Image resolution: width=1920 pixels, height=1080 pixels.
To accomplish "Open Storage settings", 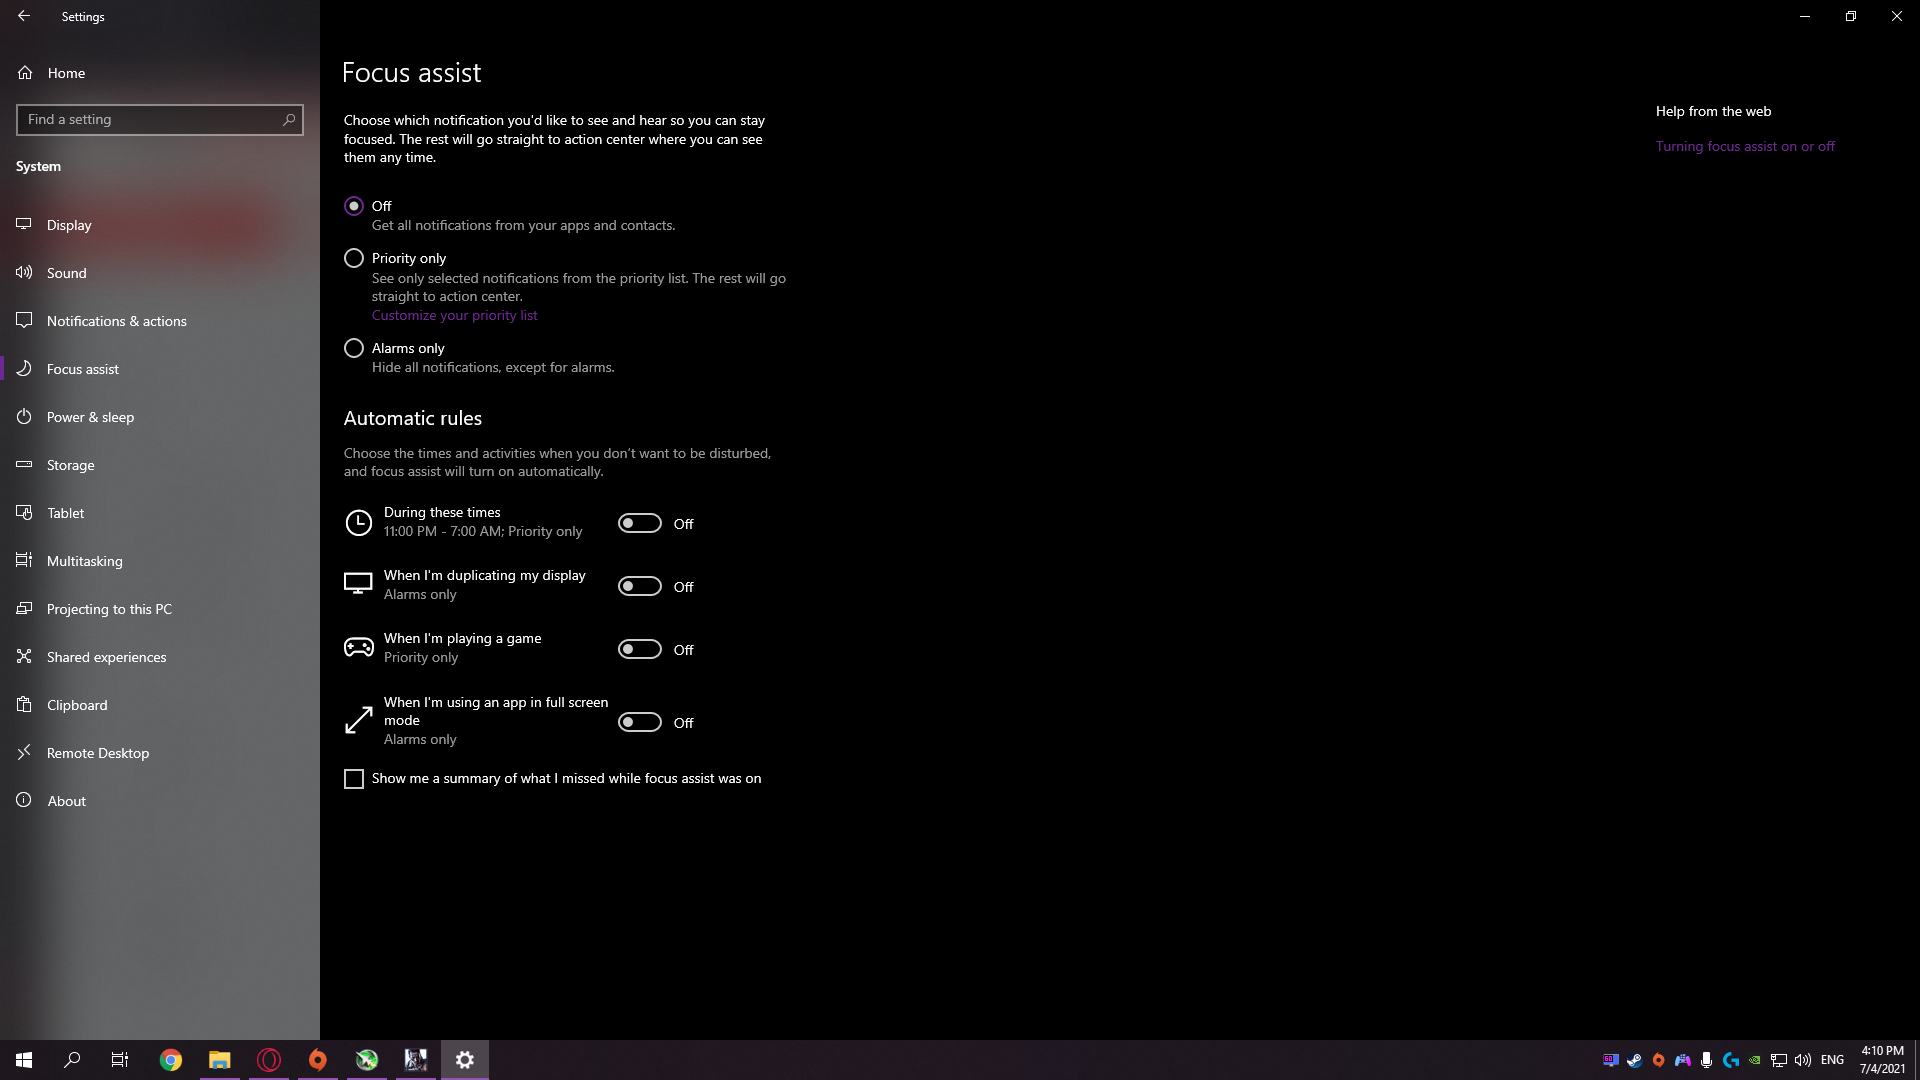I will tap(160, 465).
